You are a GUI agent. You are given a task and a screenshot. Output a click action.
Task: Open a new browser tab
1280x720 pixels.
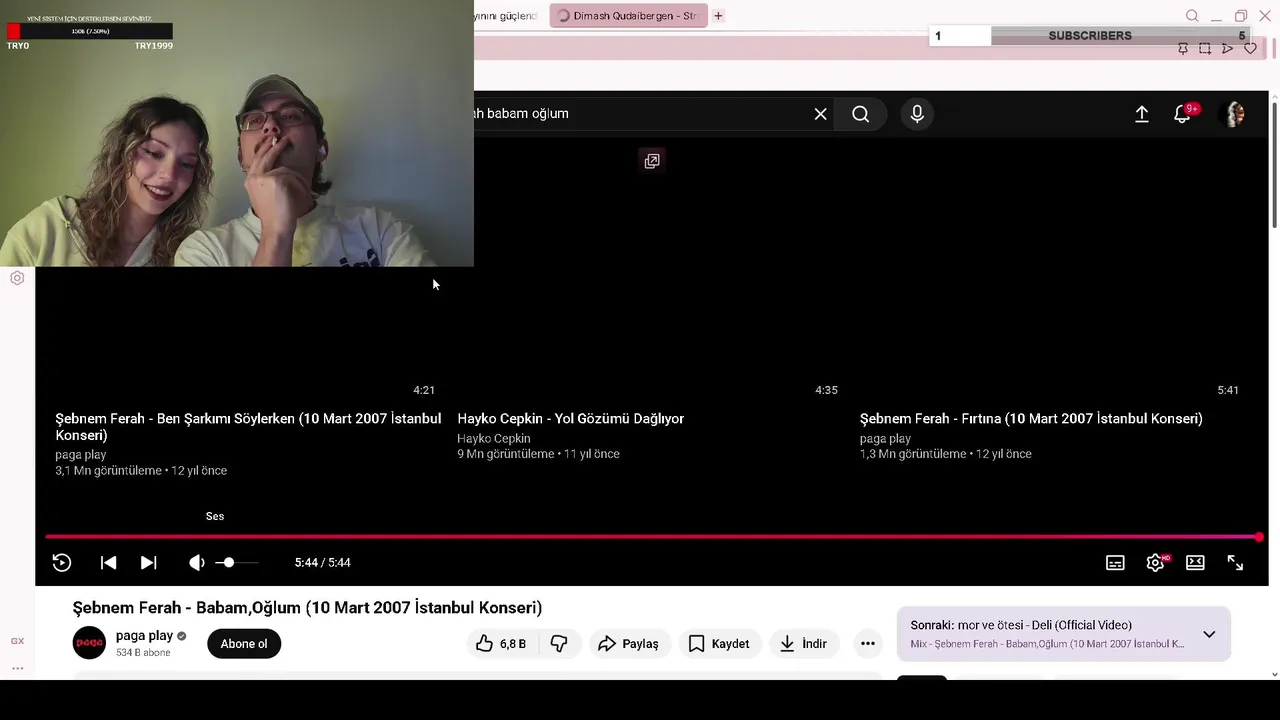point(718,16)
